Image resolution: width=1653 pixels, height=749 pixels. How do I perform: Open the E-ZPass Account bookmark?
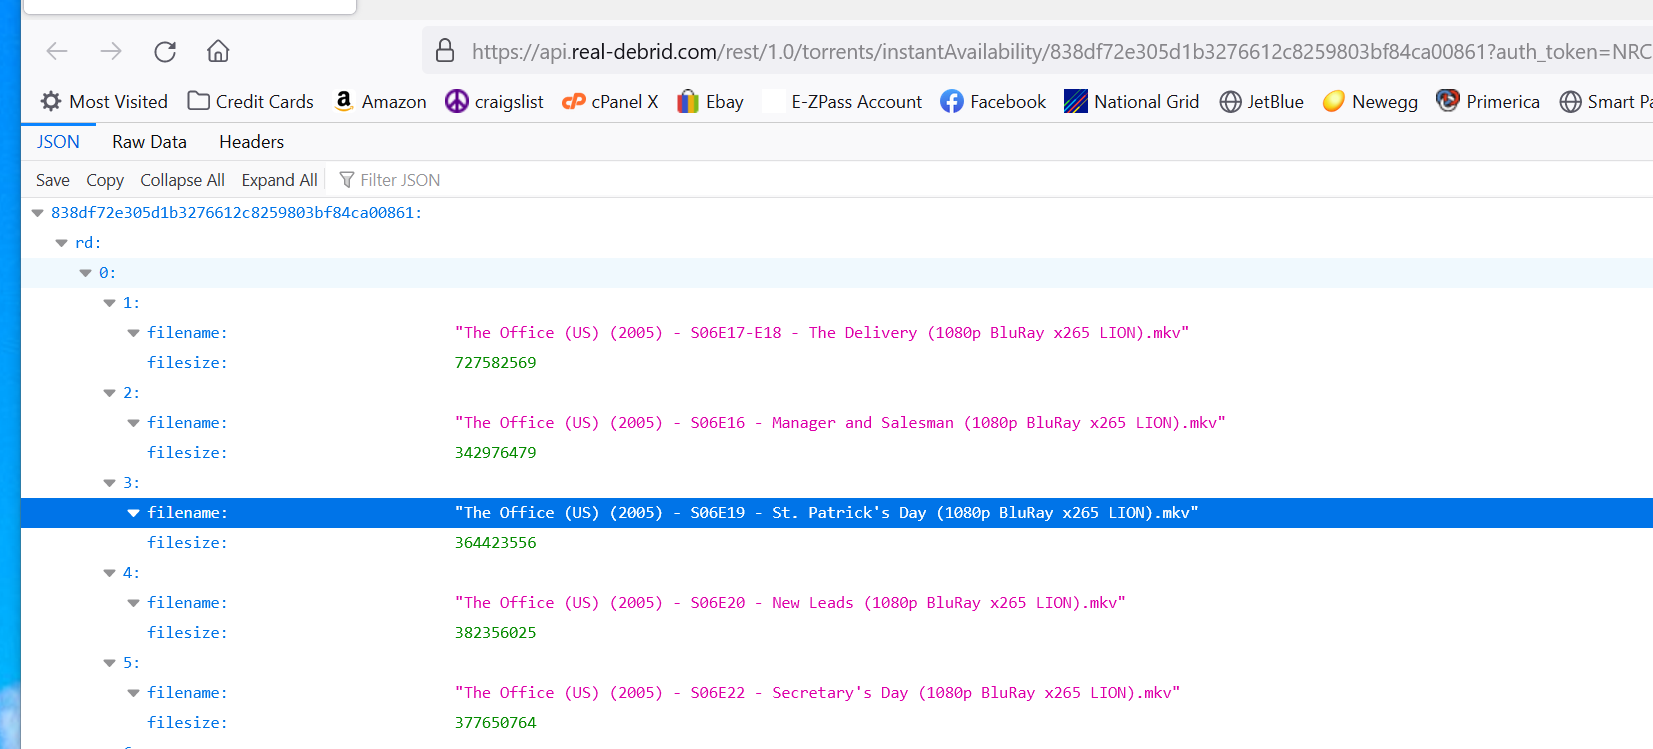tap(842, 101)
